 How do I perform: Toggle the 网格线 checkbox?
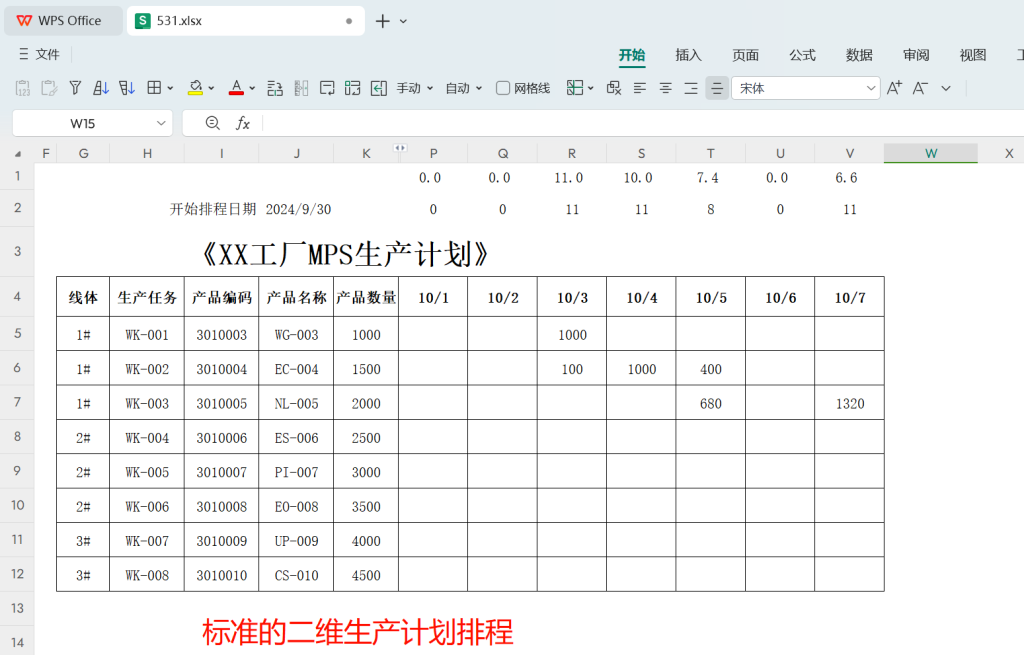pyautogui.click(x=503, y=88)
